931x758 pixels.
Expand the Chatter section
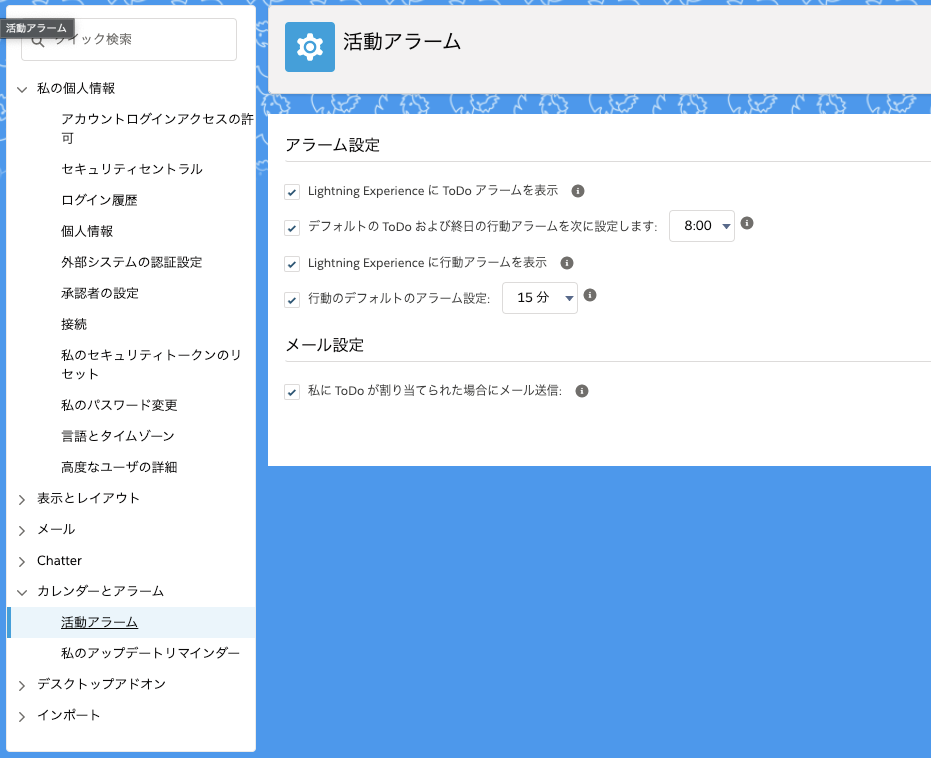pyautogui.click(x=22, y=562)
